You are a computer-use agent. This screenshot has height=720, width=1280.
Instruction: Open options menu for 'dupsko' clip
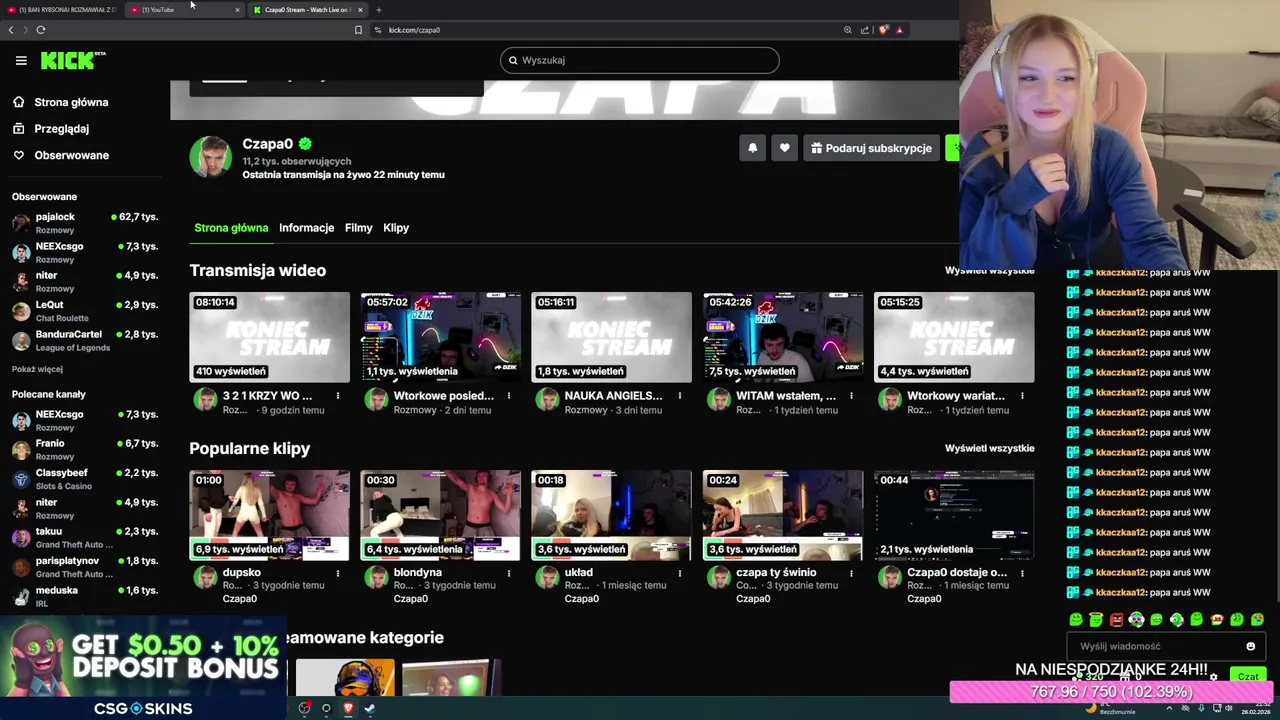(x=338, y=573)
